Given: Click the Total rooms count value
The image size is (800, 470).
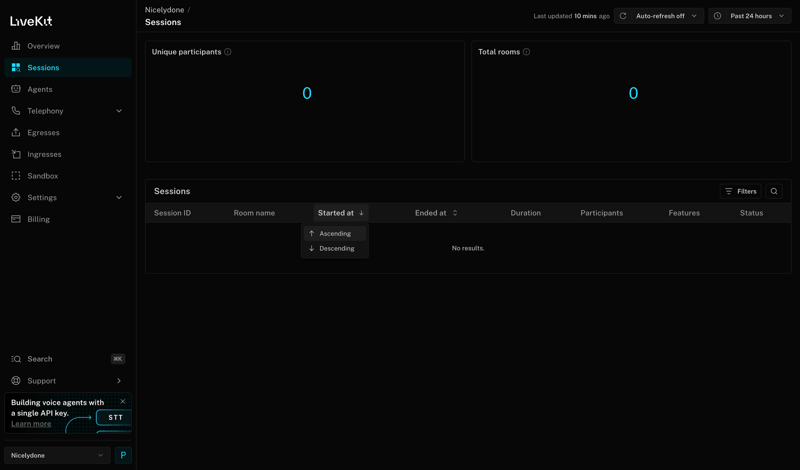Looking at the screenshot, I should click(x=633, y=93).
